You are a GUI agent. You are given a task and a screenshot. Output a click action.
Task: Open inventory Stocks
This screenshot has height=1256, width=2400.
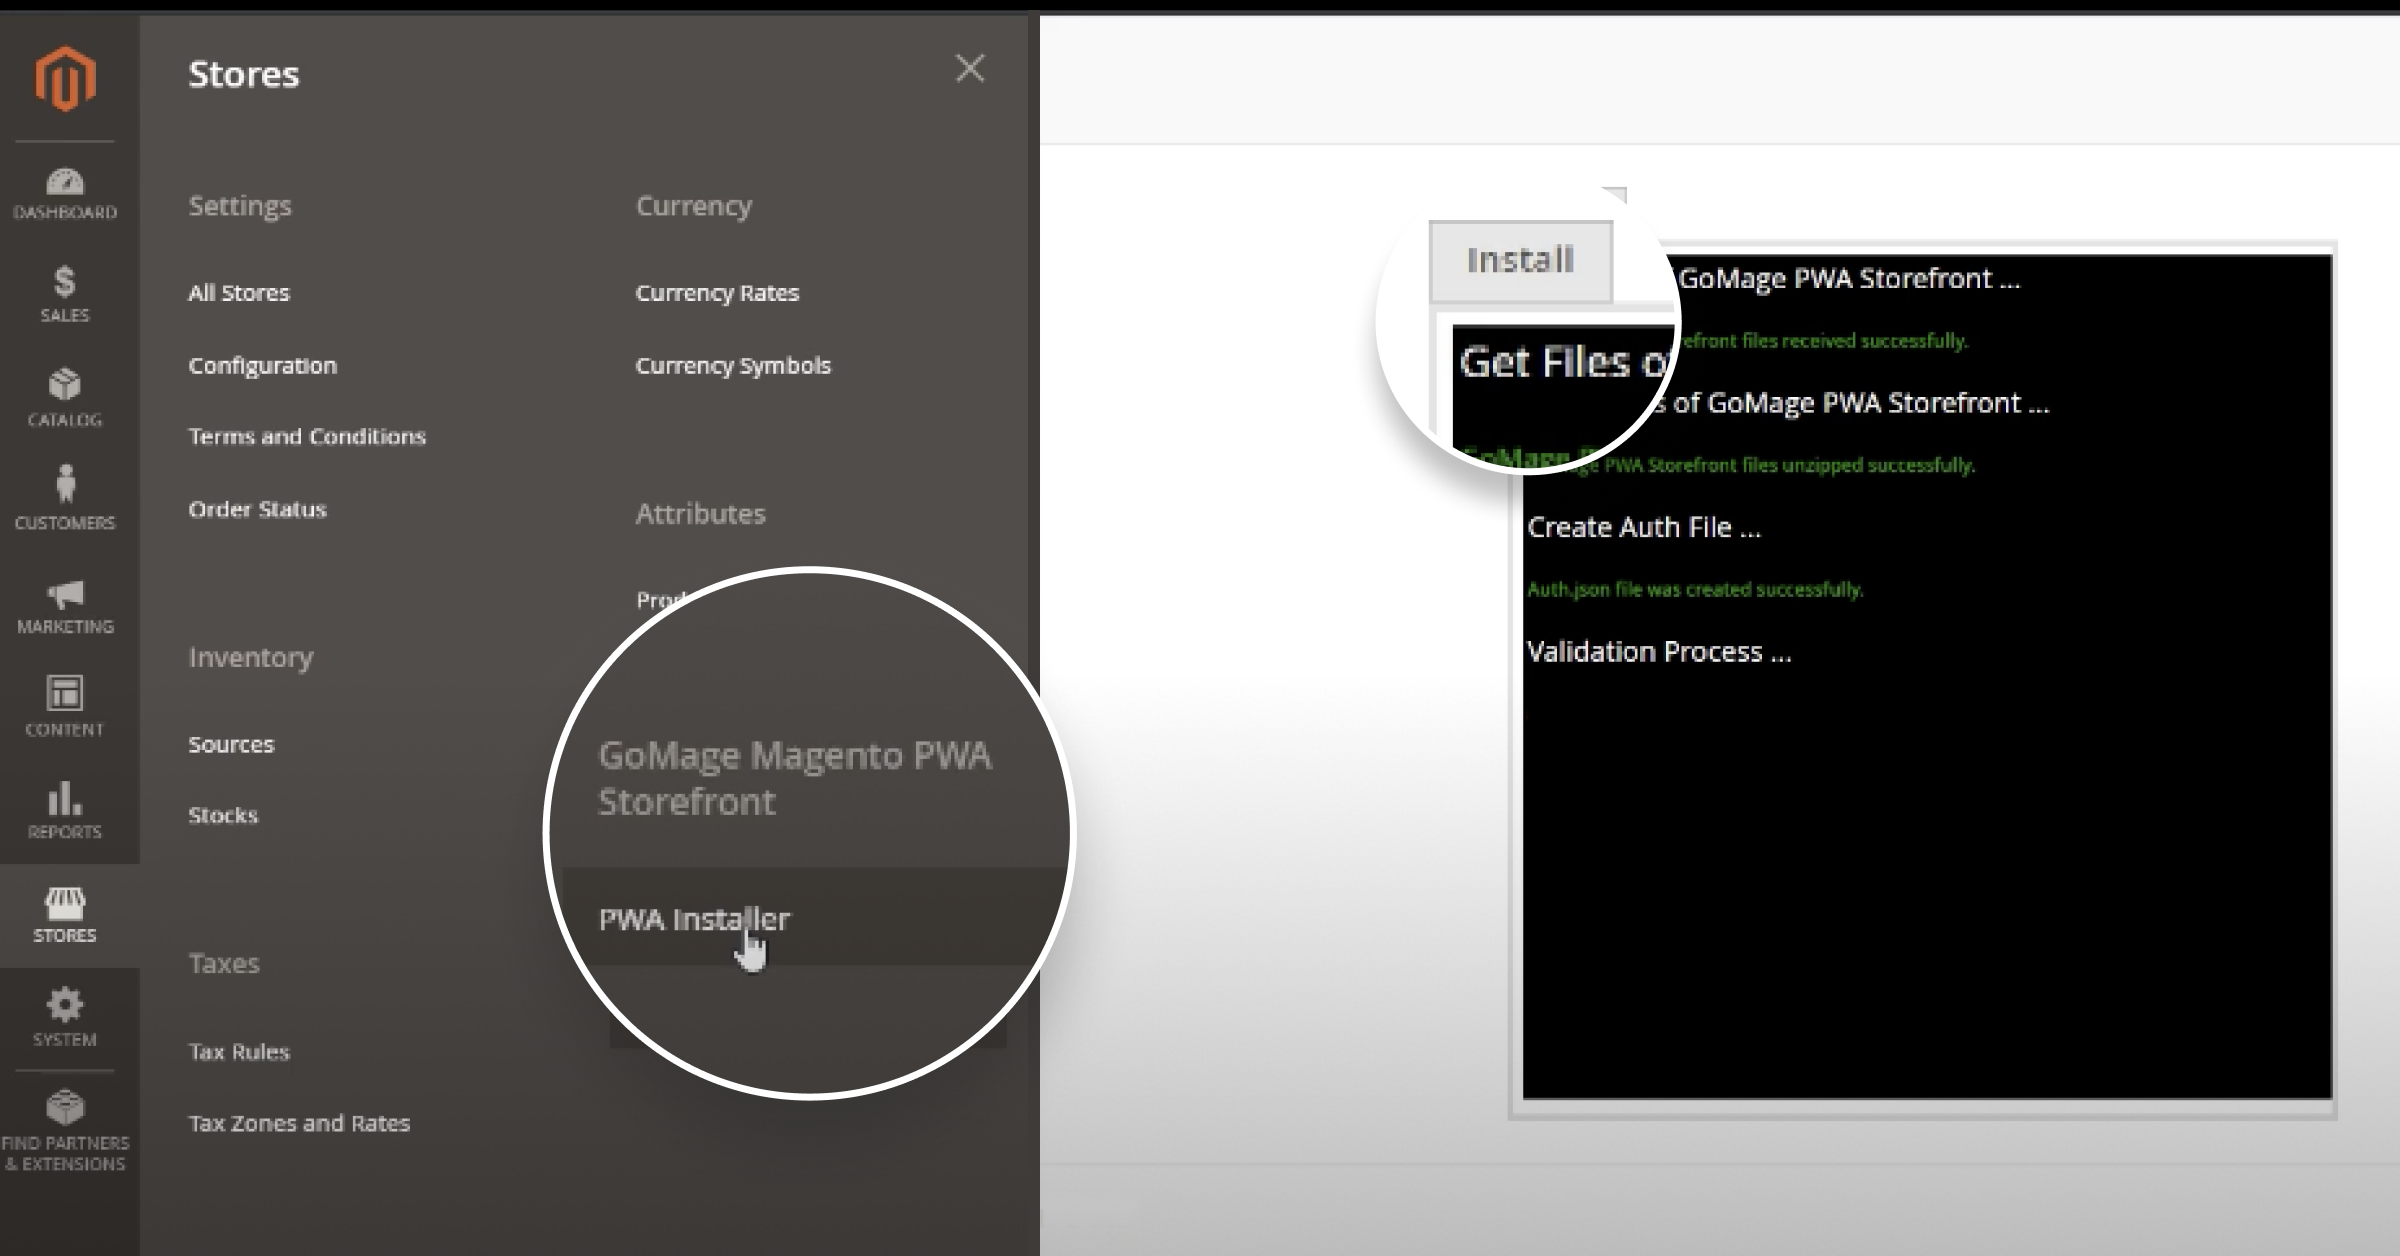click(223, 815)
